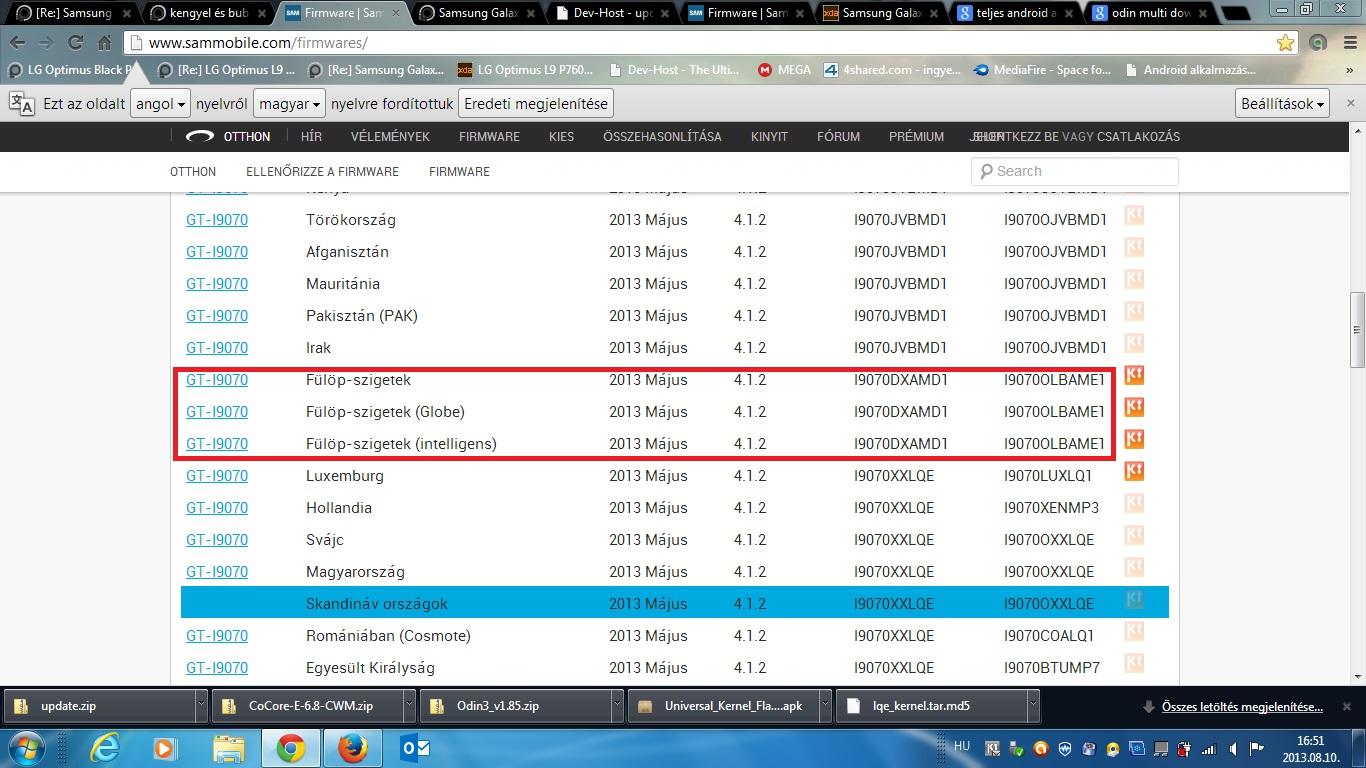Switch to the 'kengyel és bub' tab
Image resolution: width=1366 pixels, height=768 pixels.
(x=207, y=13)
